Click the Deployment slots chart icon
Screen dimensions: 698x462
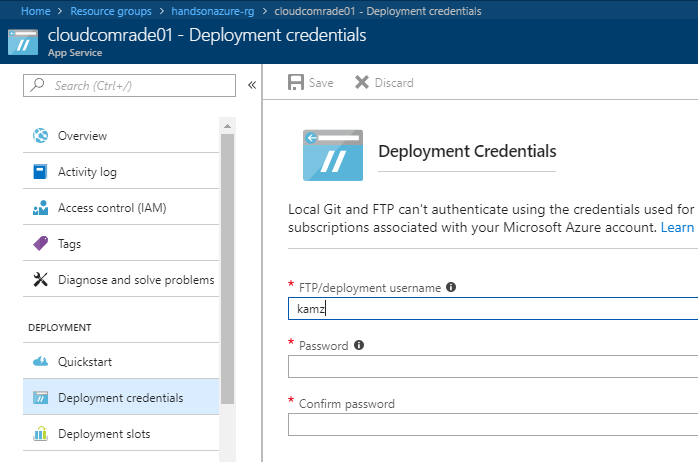pos(41,434)
